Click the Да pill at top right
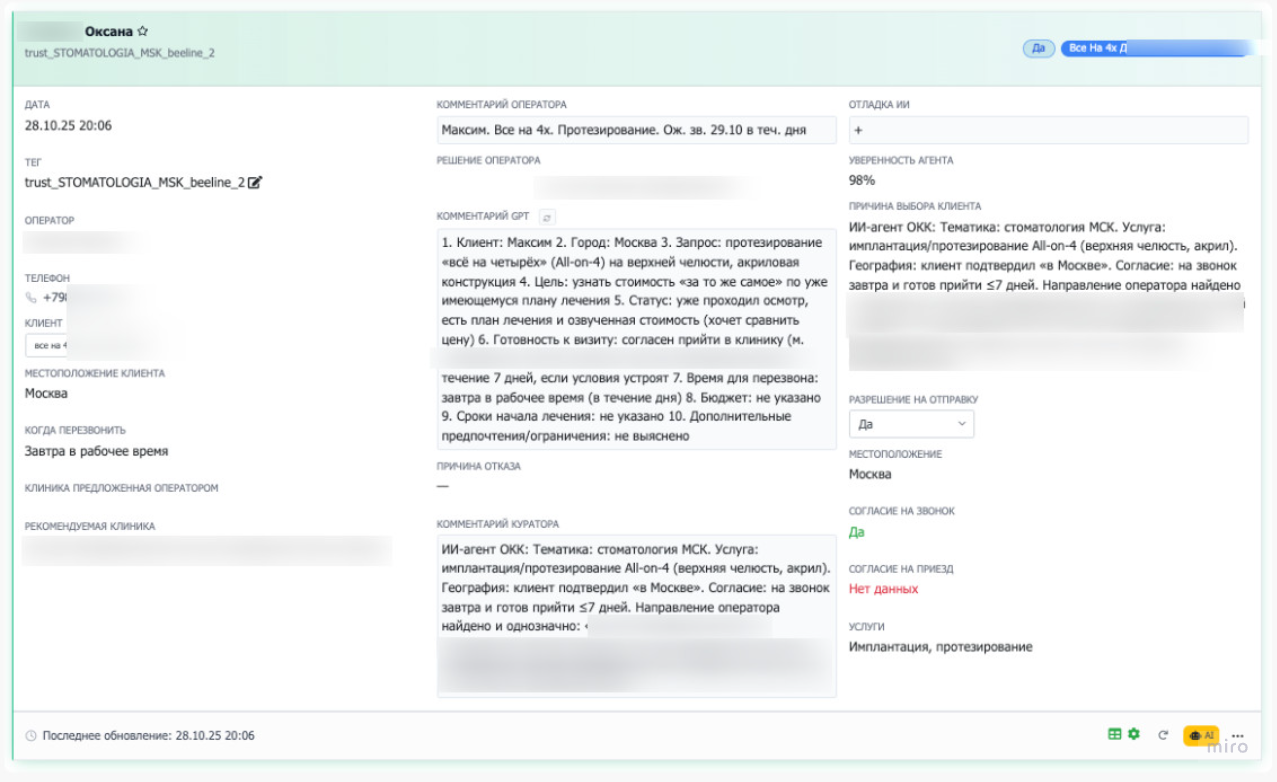The image size is (1277, 782). pos(1038,47)
